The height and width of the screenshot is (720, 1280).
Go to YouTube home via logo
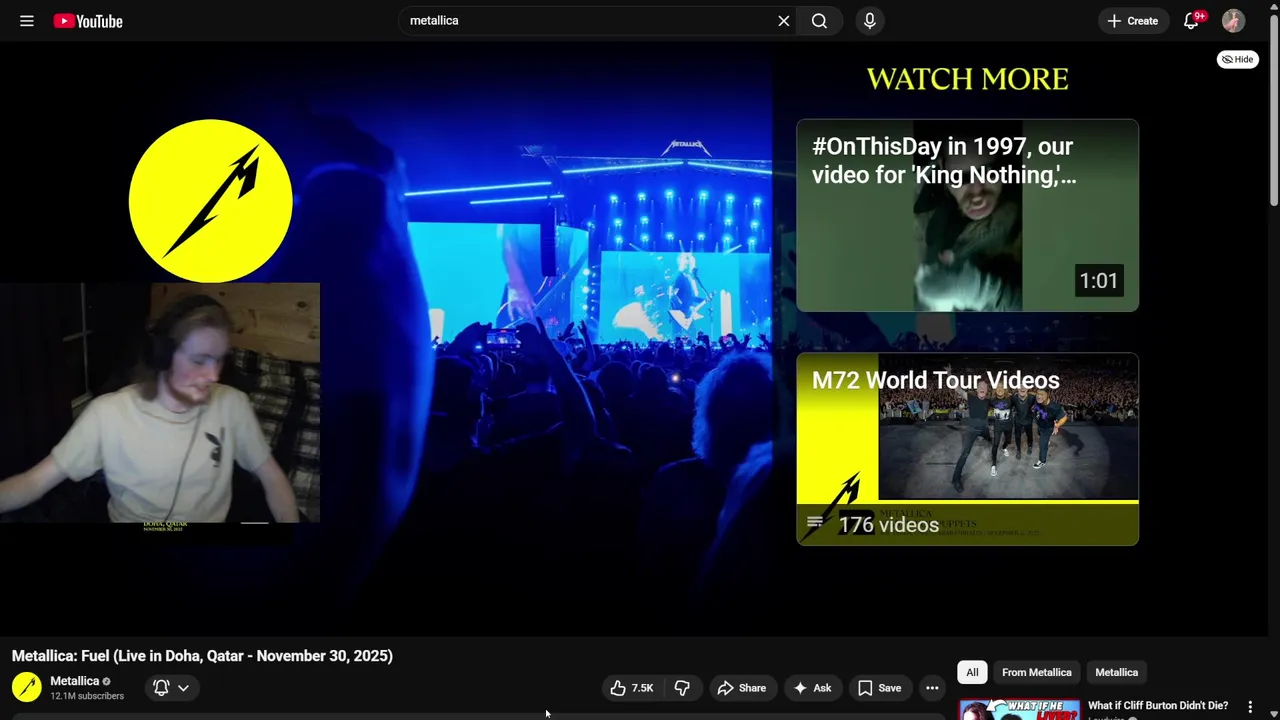click(88, 21)
